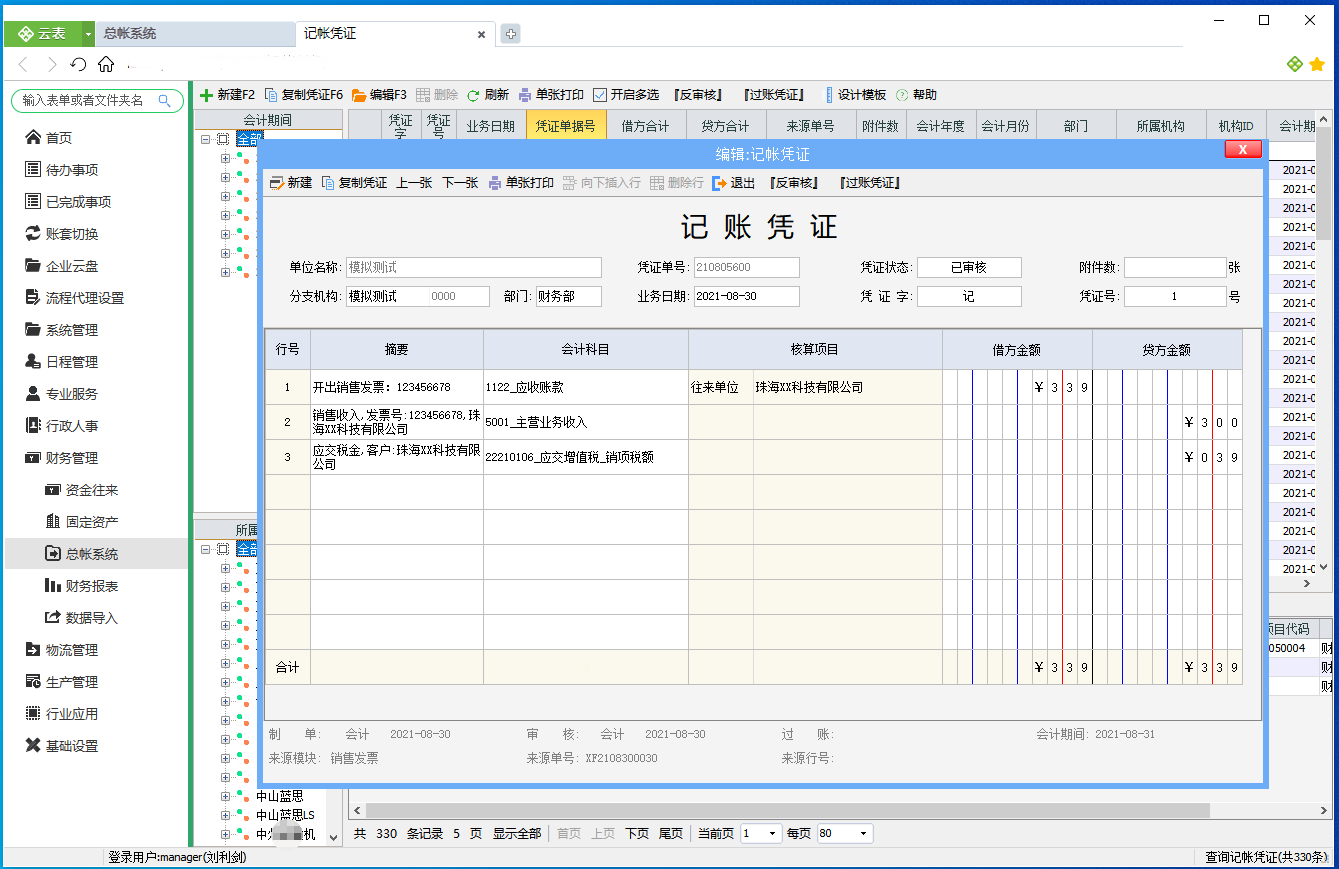Click 复制凭证 in the voucher dialog toolbar
Viewport: 1339px width, 869px height.
tap(354, 183)
